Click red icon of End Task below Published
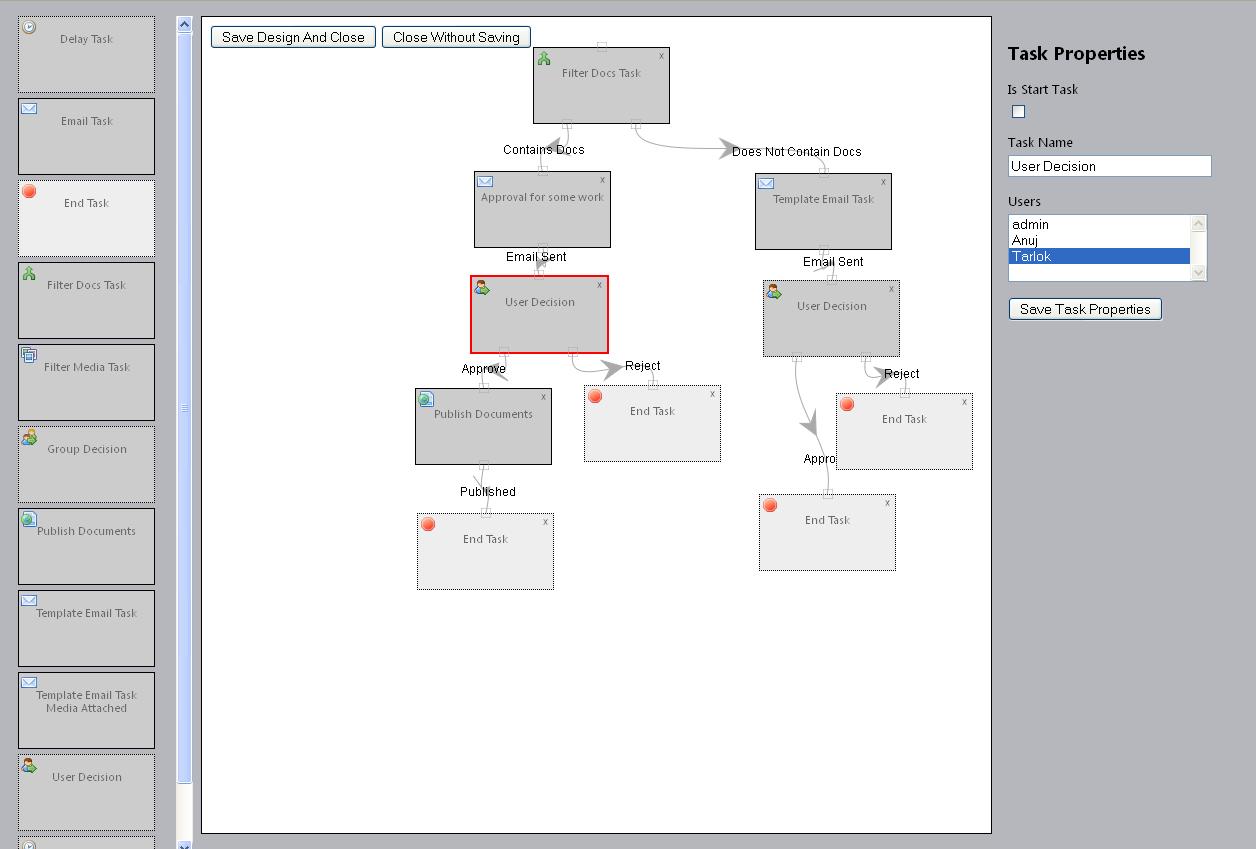This screenshot has width=1256, height=849. pos(428,525)
